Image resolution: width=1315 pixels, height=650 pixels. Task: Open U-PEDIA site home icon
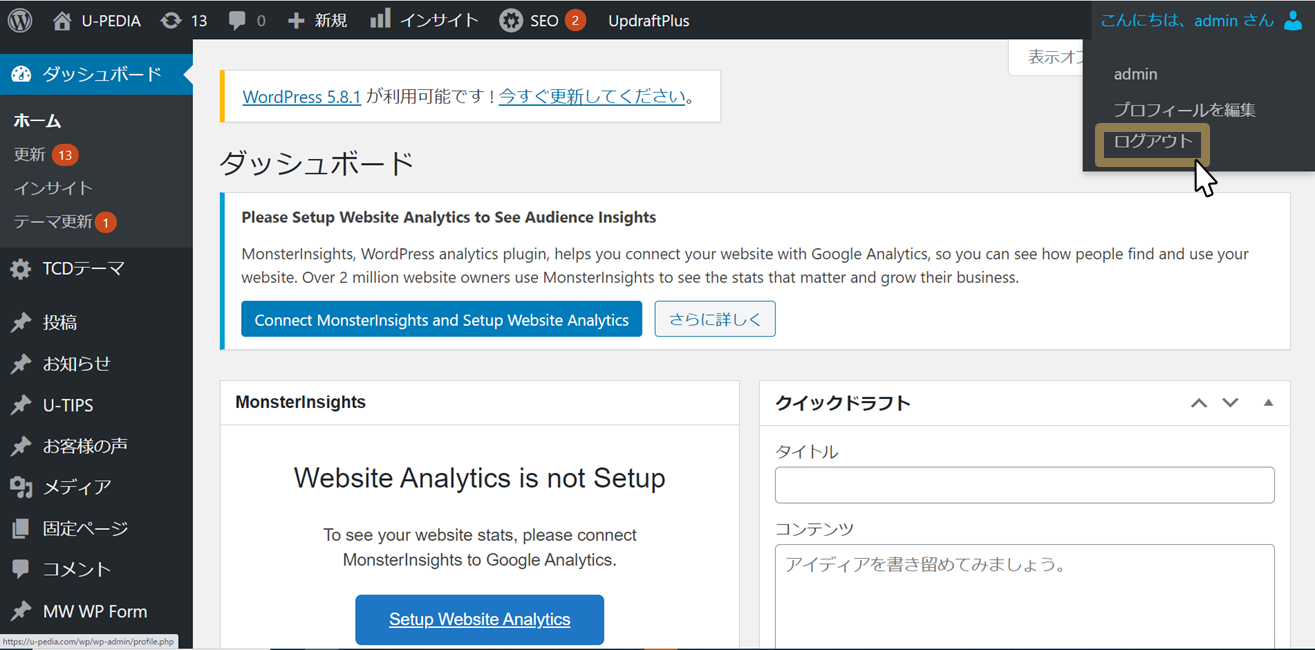click(63, 20)
